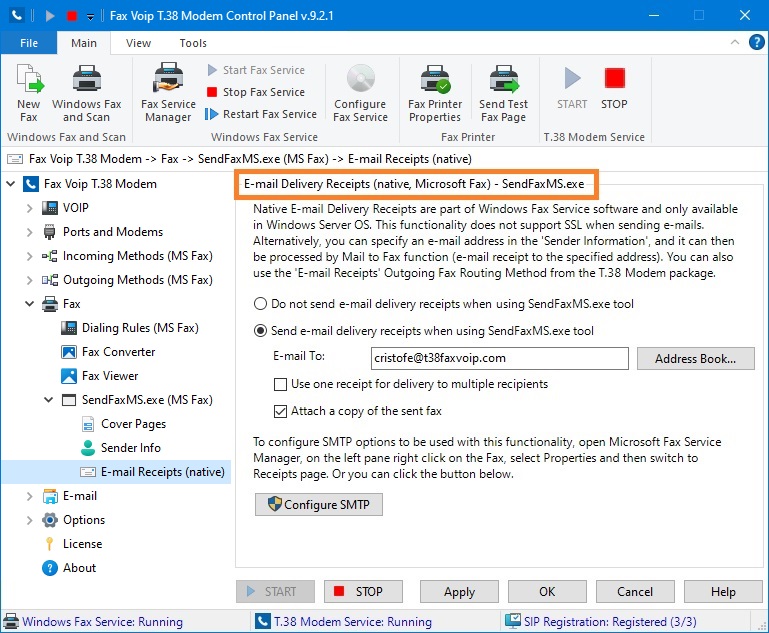Select Incoming Methods (MS Fax) node

(137, 256)
